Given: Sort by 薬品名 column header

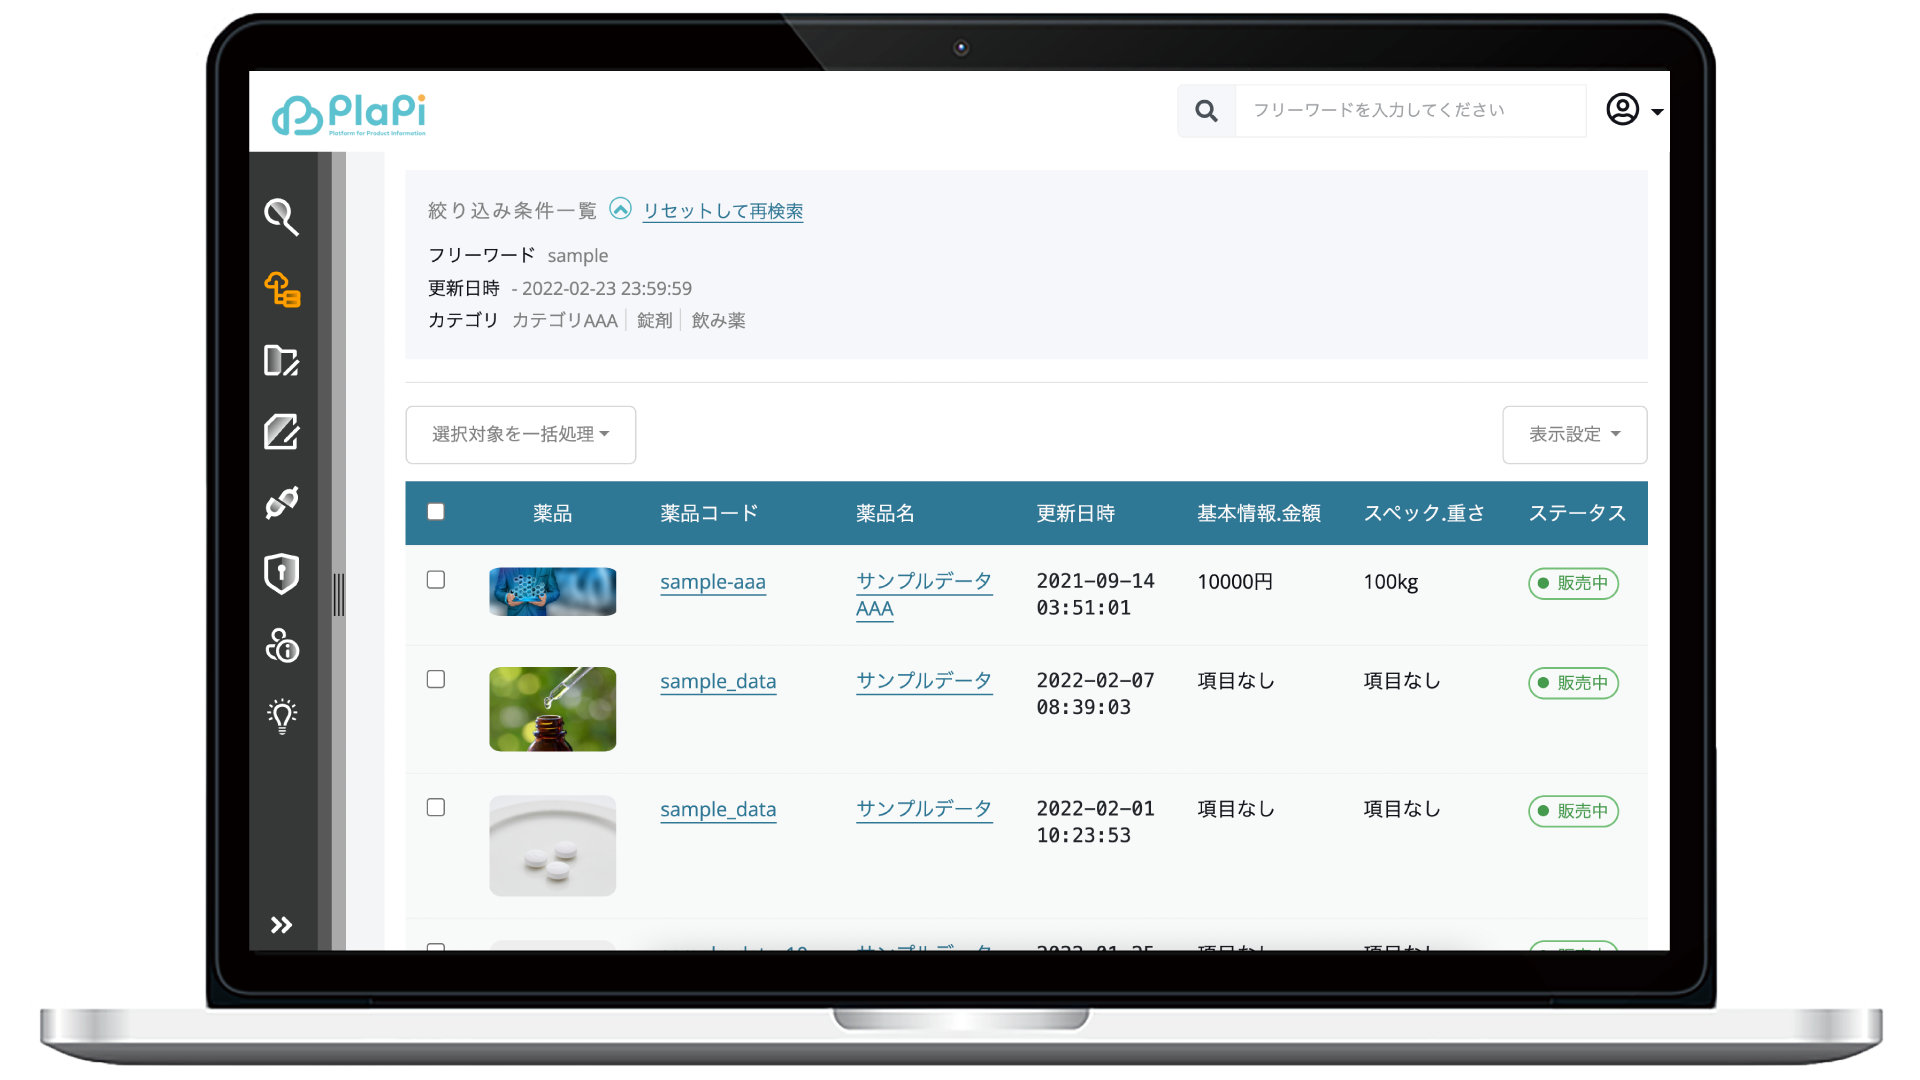Looking at the screenshot, I should (x=885, y=514).
